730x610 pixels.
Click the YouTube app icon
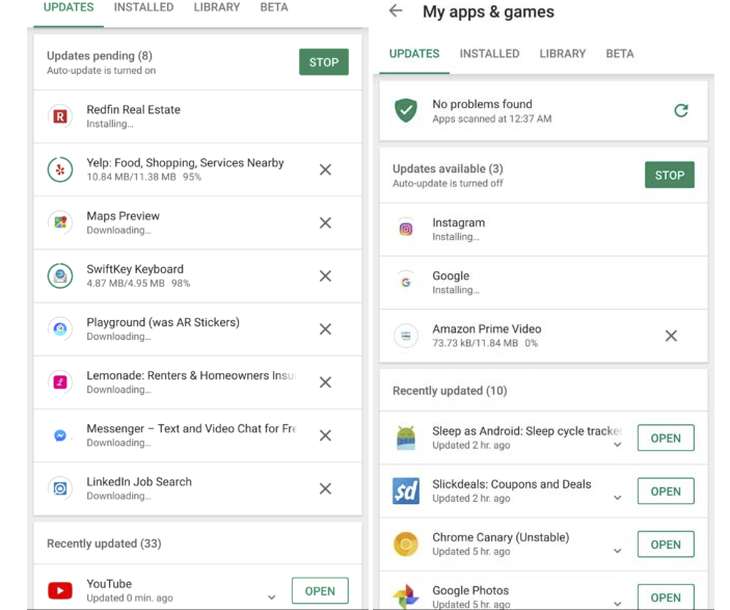point(60,590)
